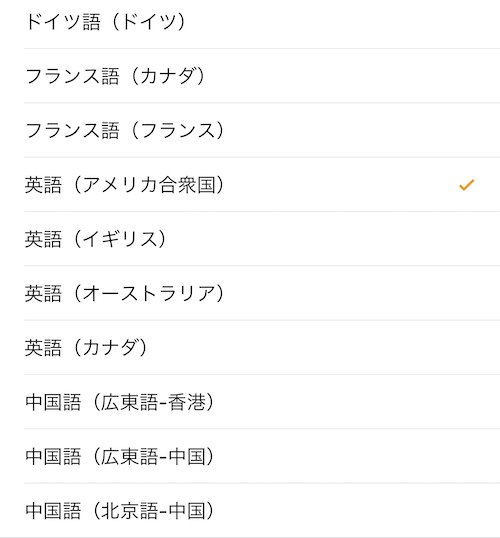Choose 英語（アメリカ合衆国） option
The height and width of the screenshot is (538, 500).
pos(262,185)
